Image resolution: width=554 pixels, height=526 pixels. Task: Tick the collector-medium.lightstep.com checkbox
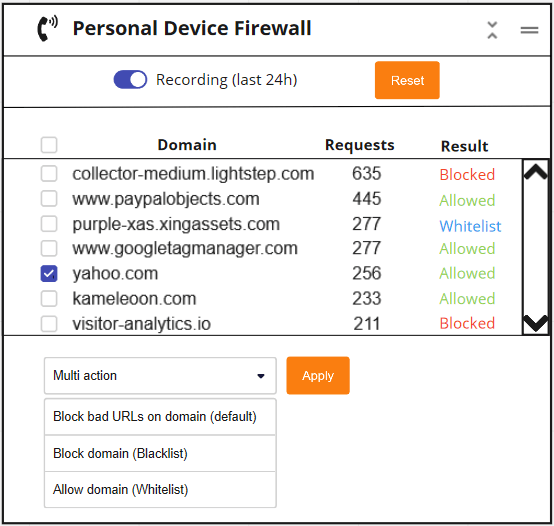pos(49,173)
